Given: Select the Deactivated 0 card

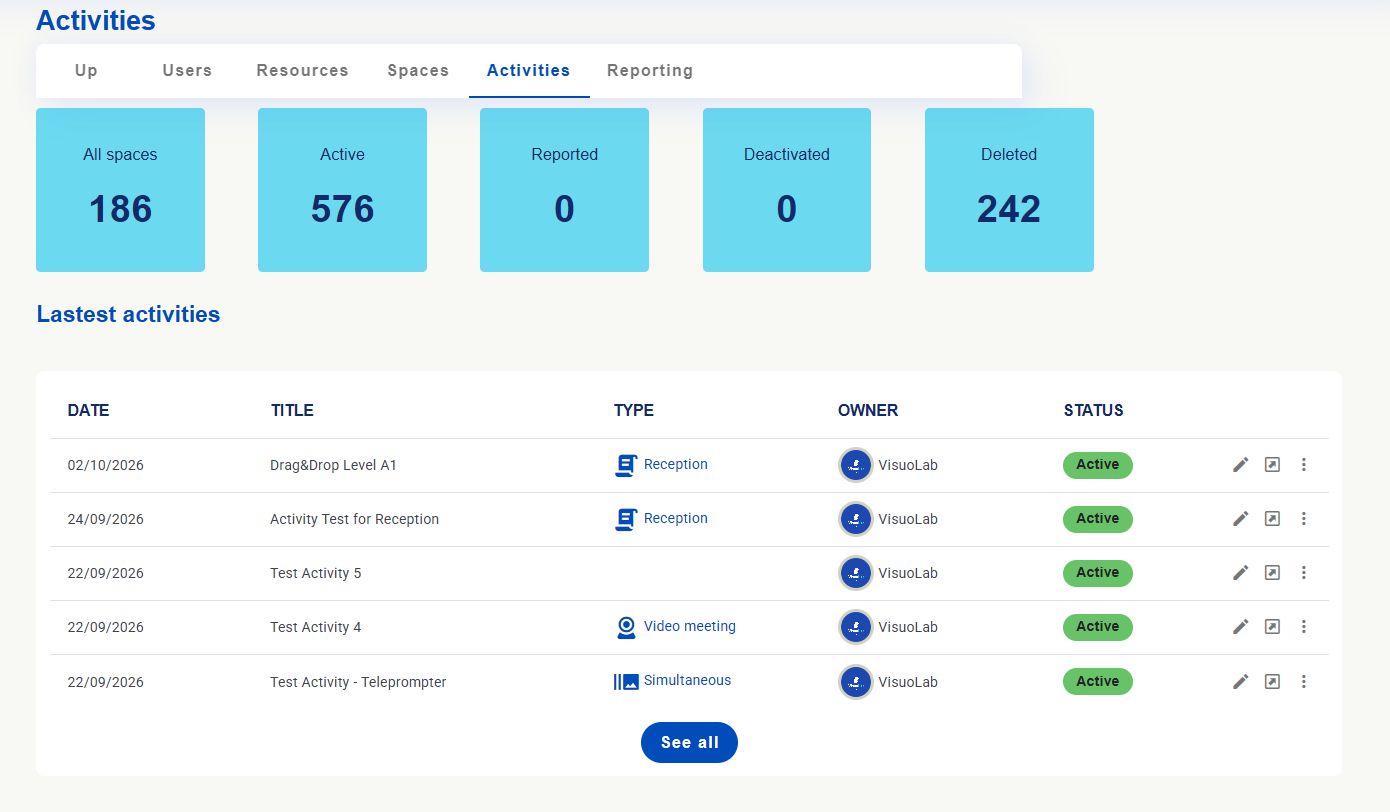Looking at the screenshot, I should coord(787,190).
